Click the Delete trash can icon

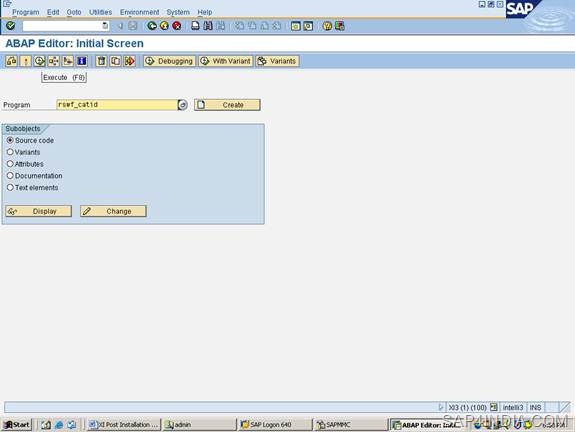click(x=101, y=61)
